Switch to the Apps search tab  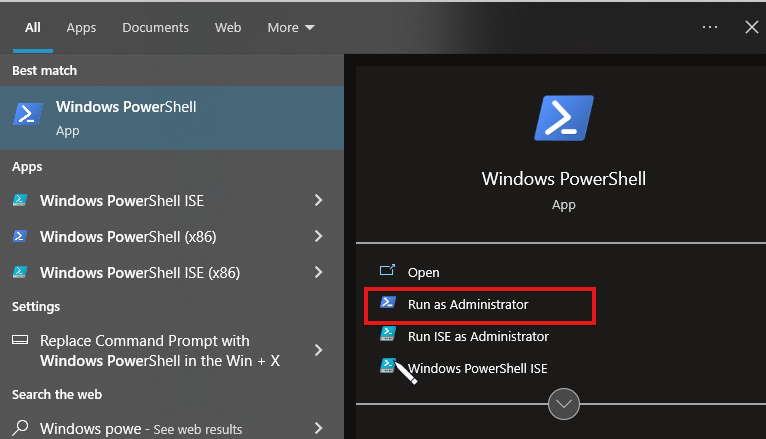(81, 28)
